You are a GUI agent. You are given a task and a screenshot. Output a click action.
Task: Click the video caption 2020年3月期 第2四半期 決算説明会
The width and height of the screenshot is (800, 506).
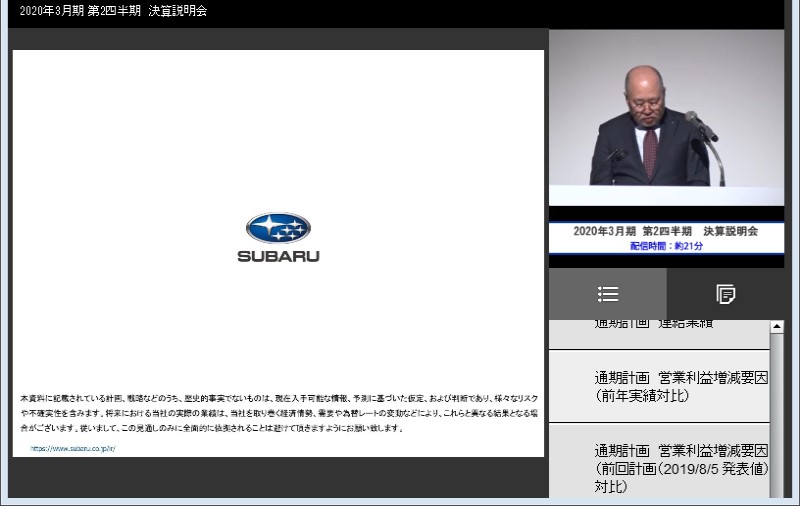coord(665,231)
